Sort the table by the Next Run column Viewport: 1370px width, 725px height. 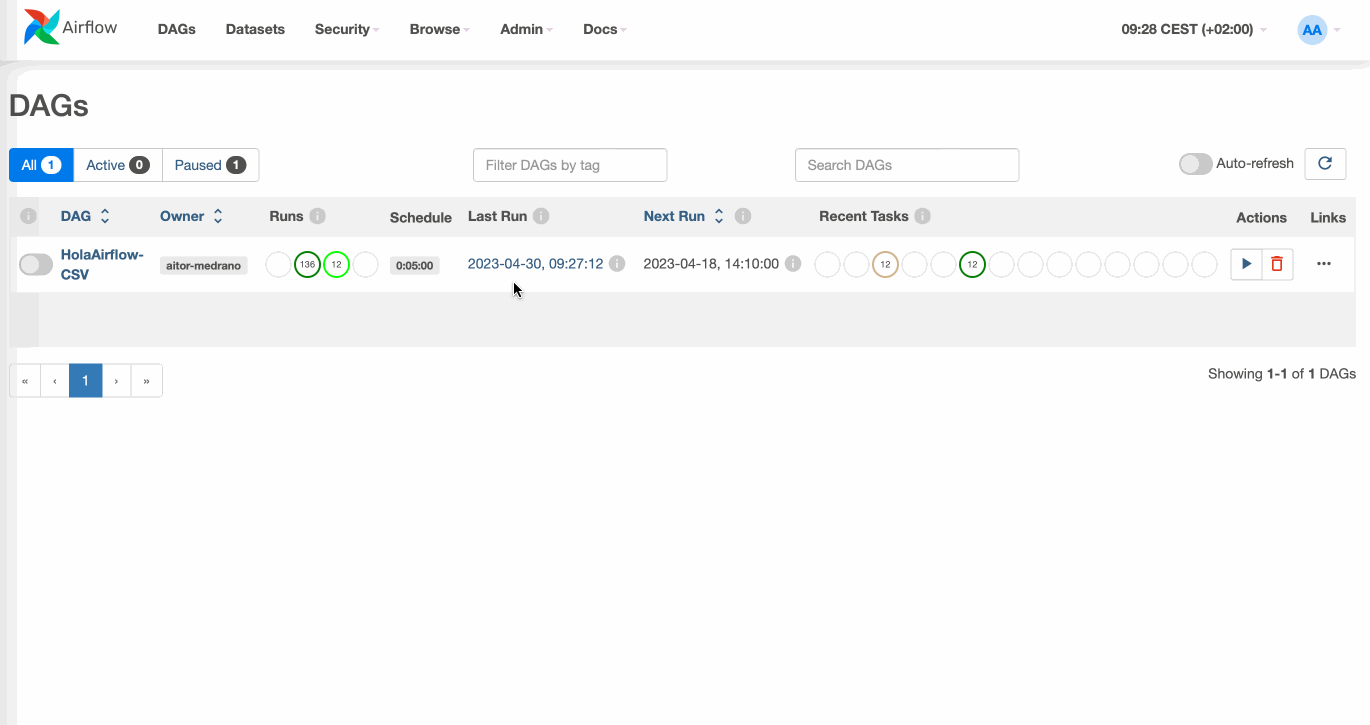(x=684, y=216)
